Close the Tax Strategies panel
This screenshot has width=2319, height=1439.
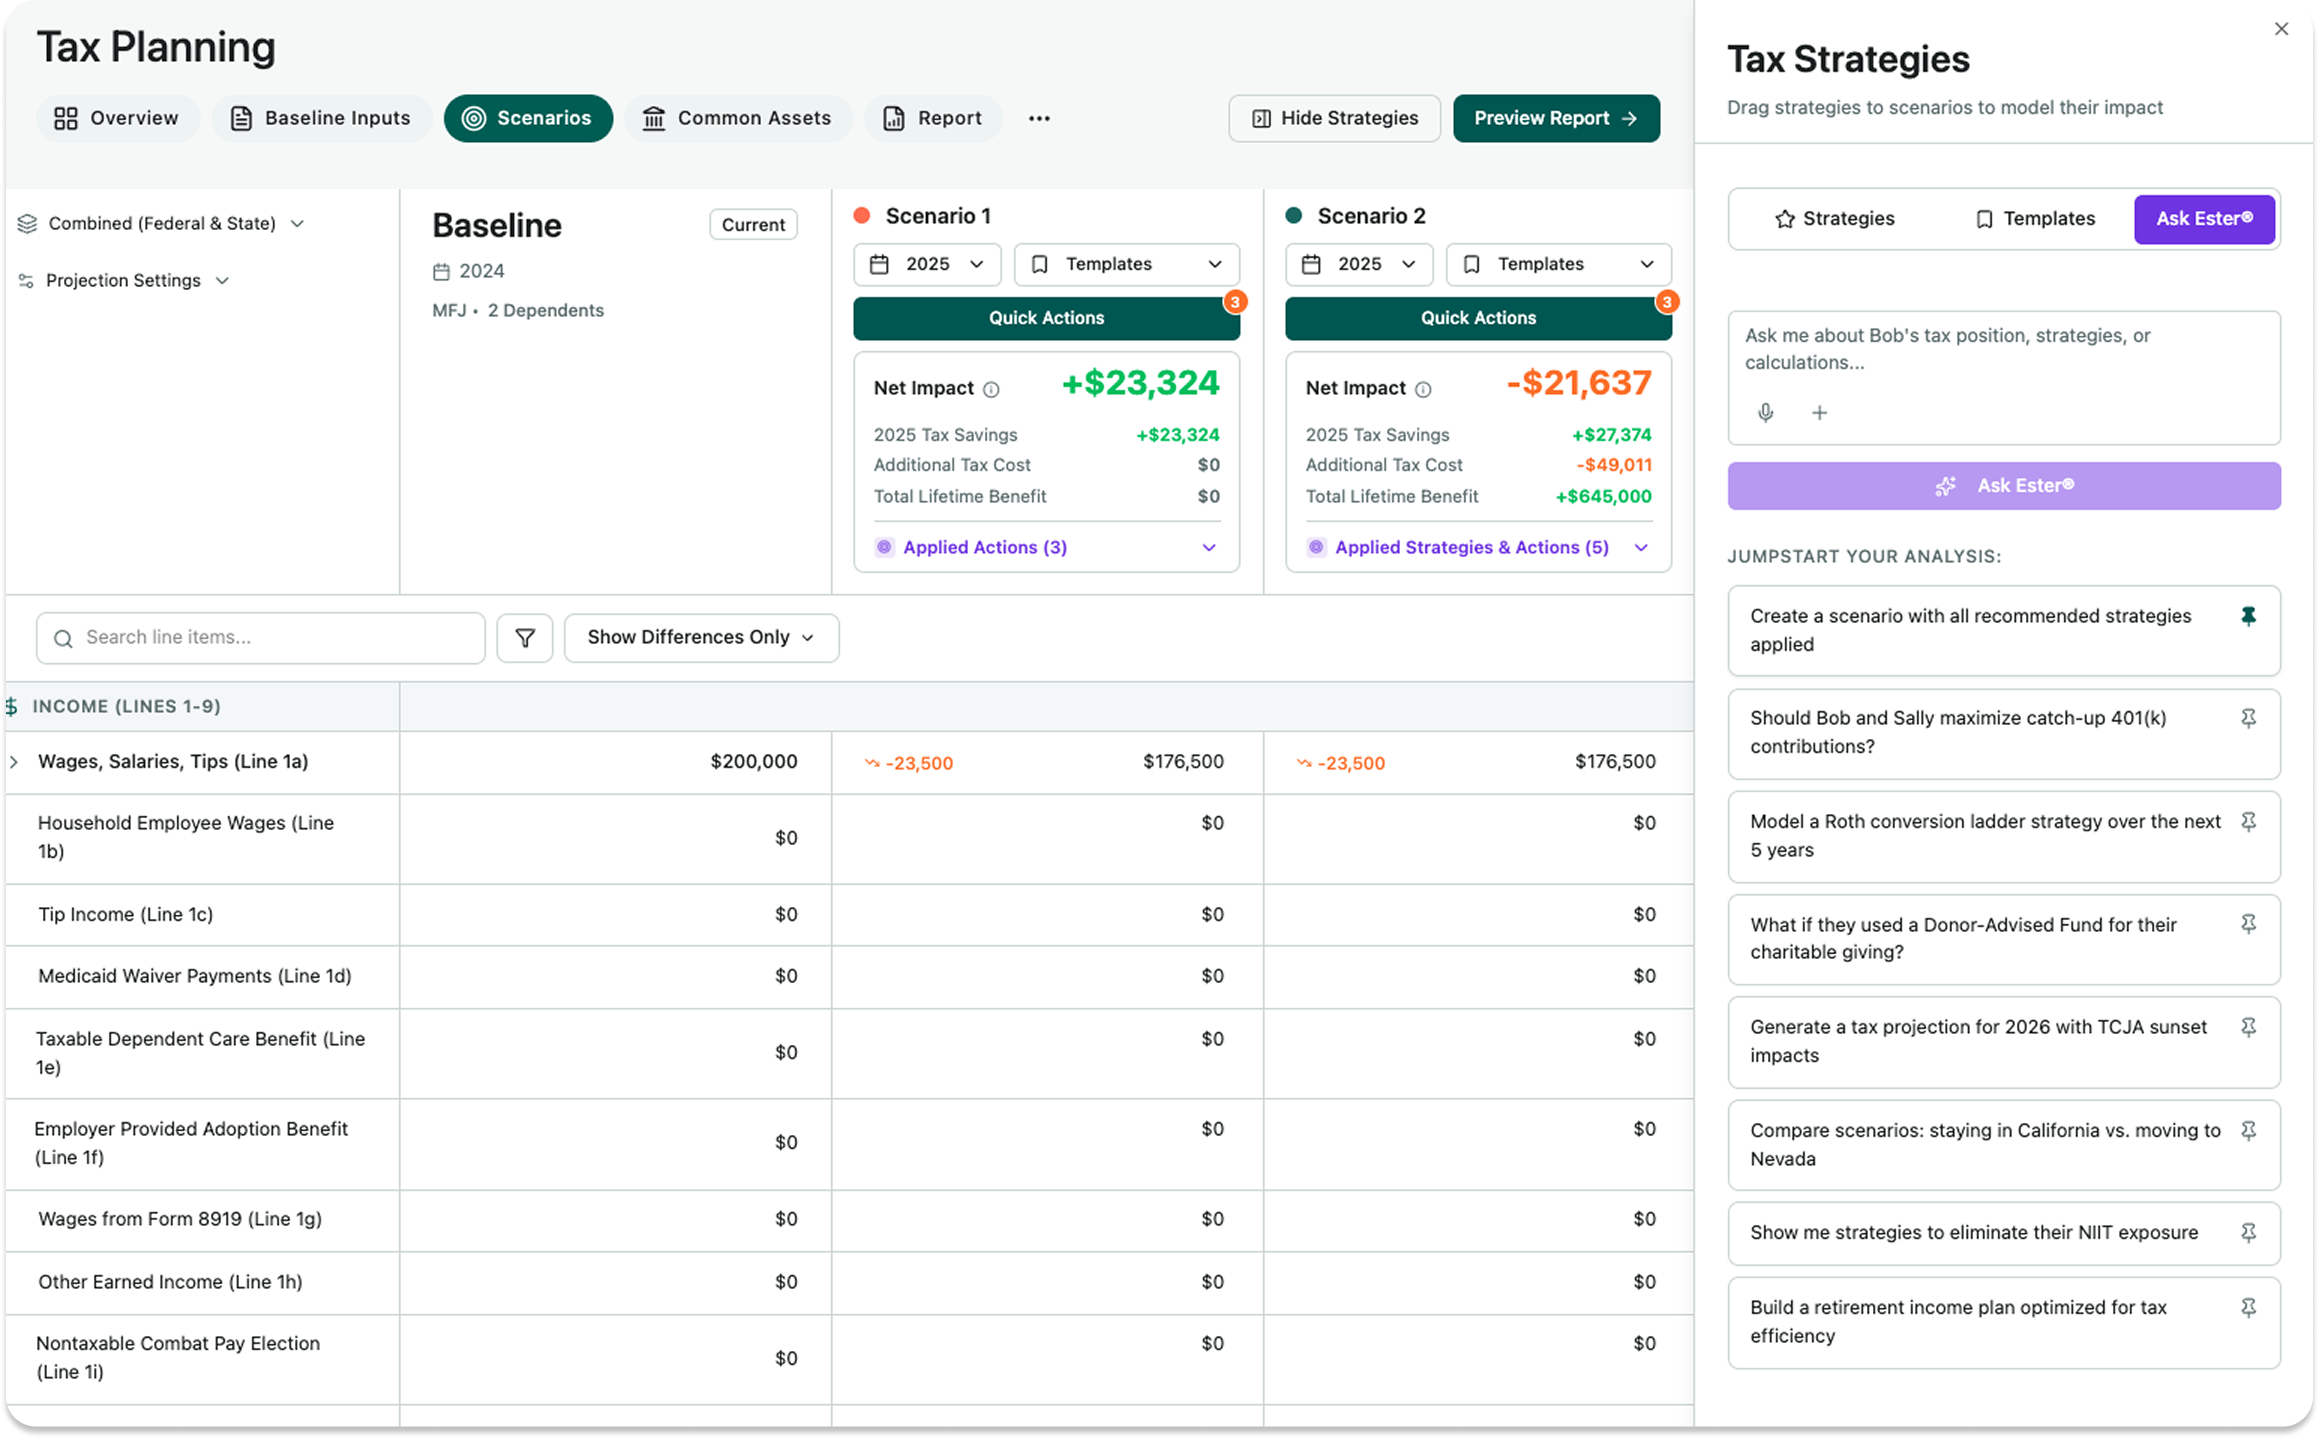[2281, 29]
